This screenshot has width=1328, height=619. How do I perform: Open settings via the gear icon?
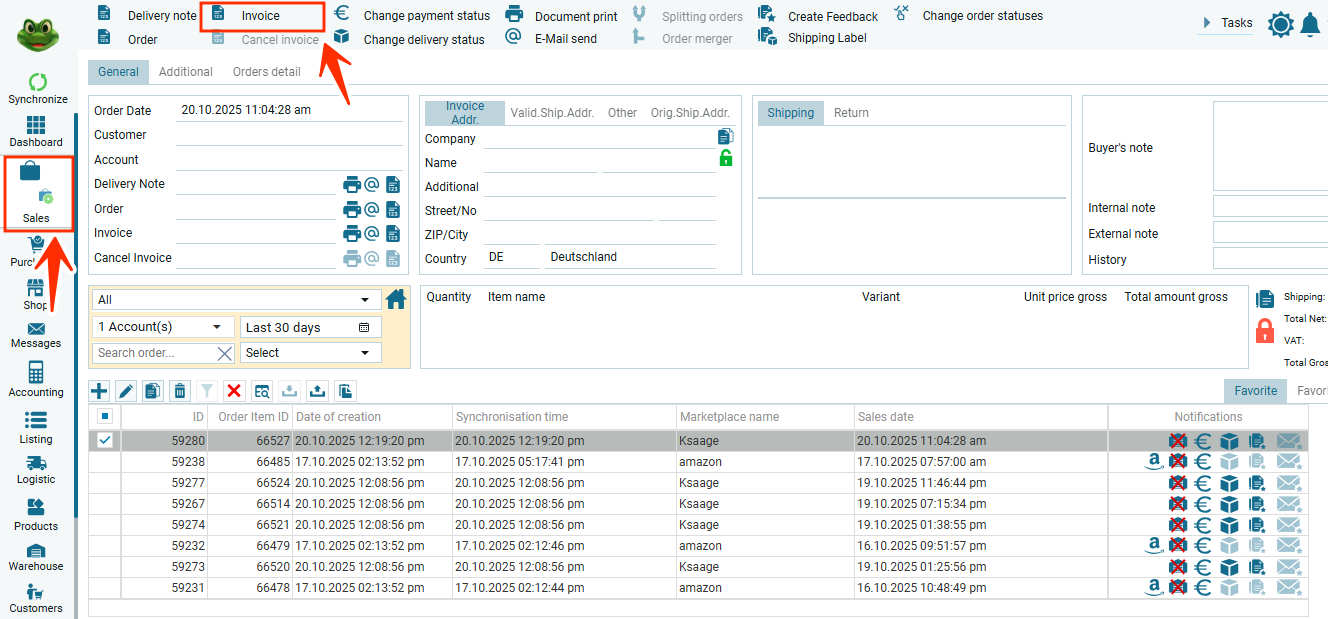coord(1280,25)
